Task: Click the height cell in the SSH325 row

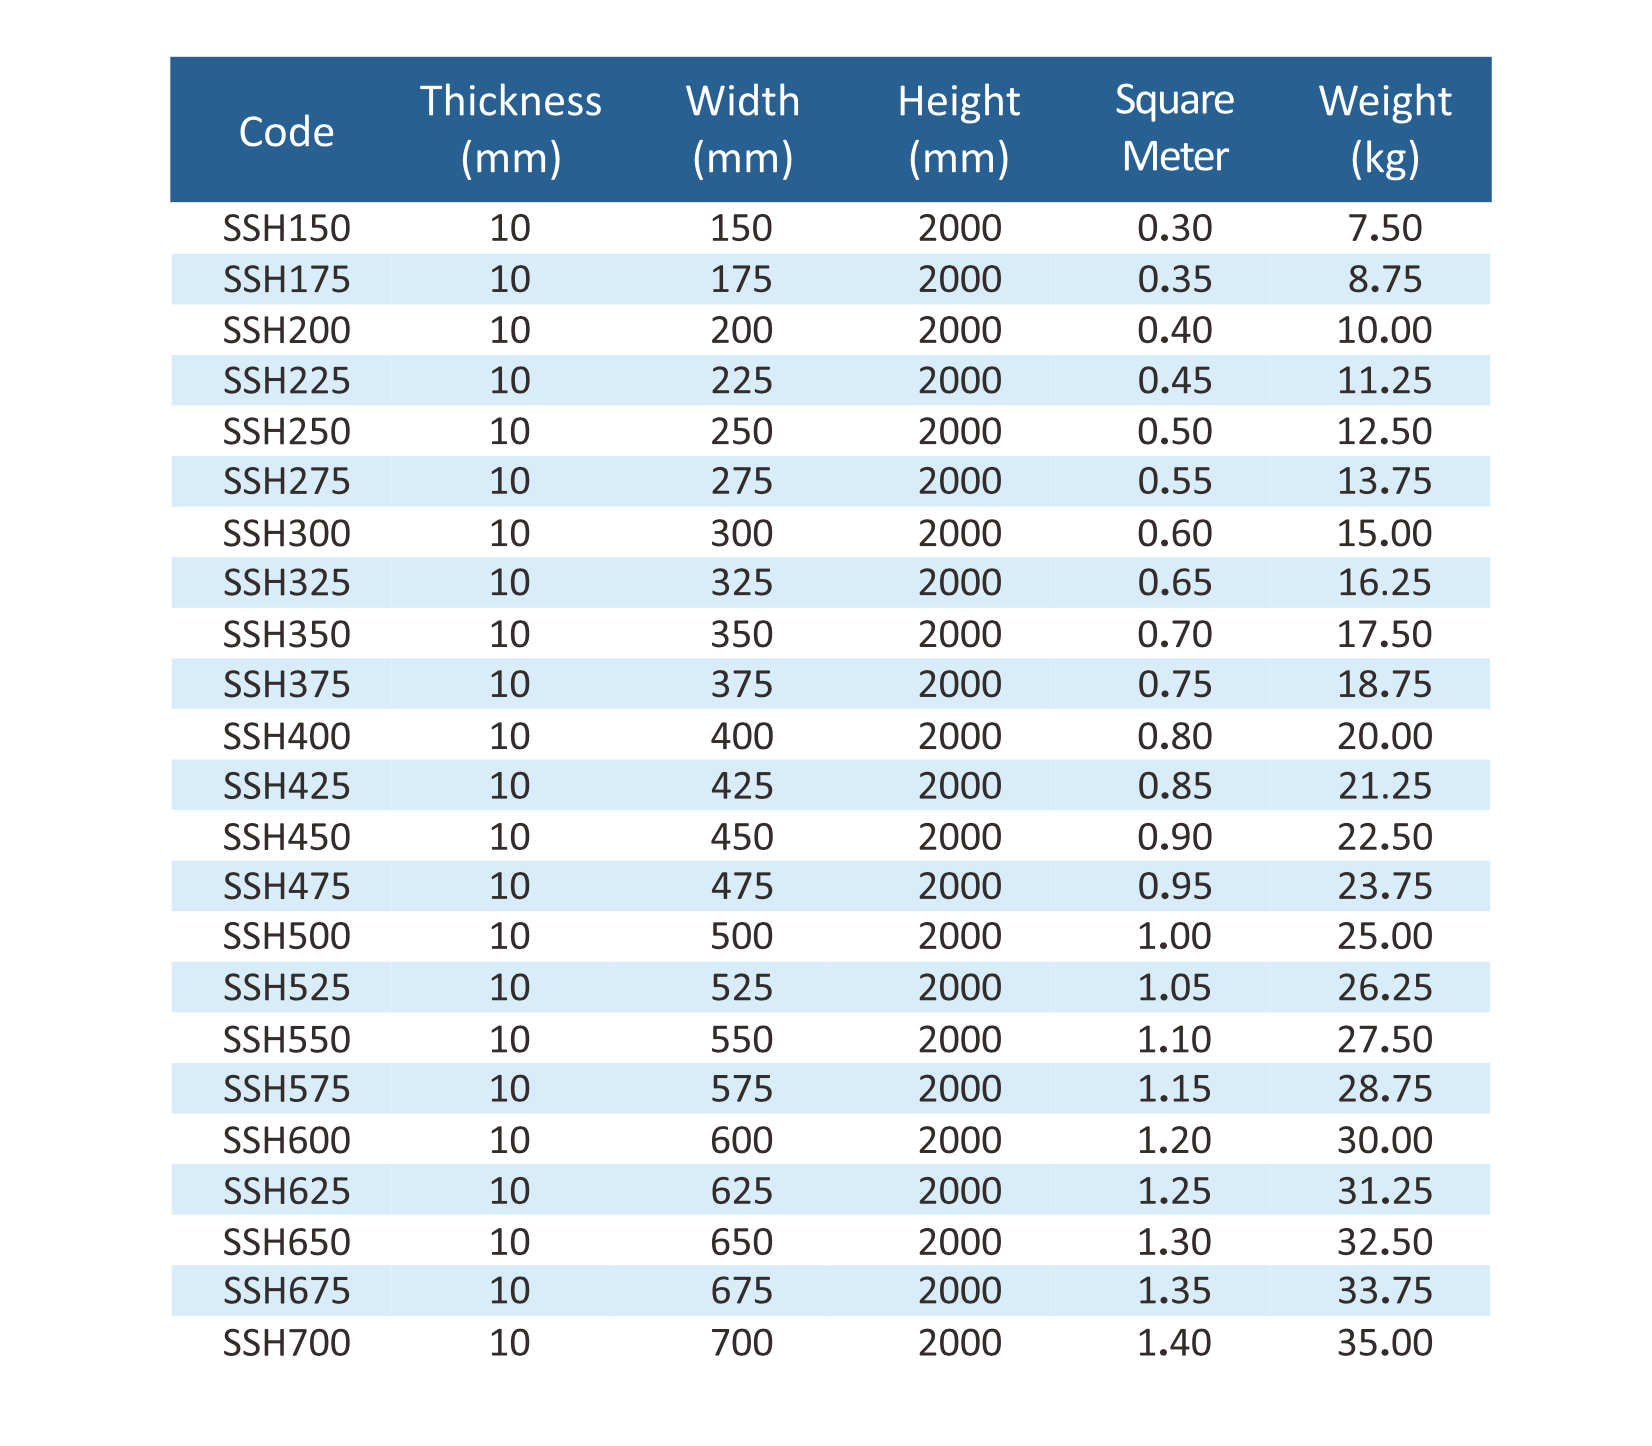Action: click(x=959, y=583)
